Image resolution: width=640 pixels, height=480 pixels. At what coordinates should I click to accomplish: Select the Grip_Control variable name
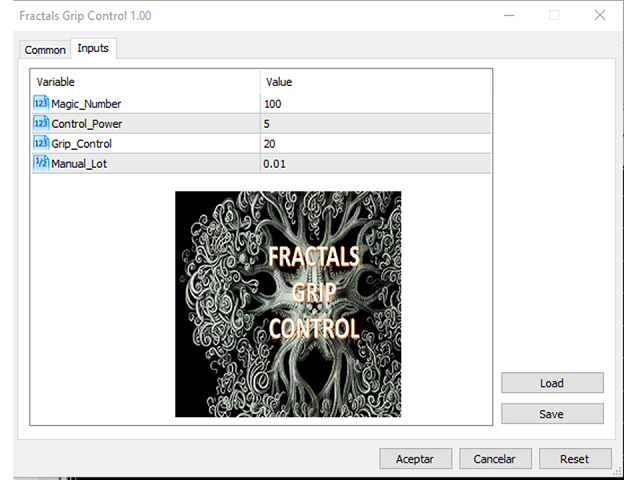[82, 143]
